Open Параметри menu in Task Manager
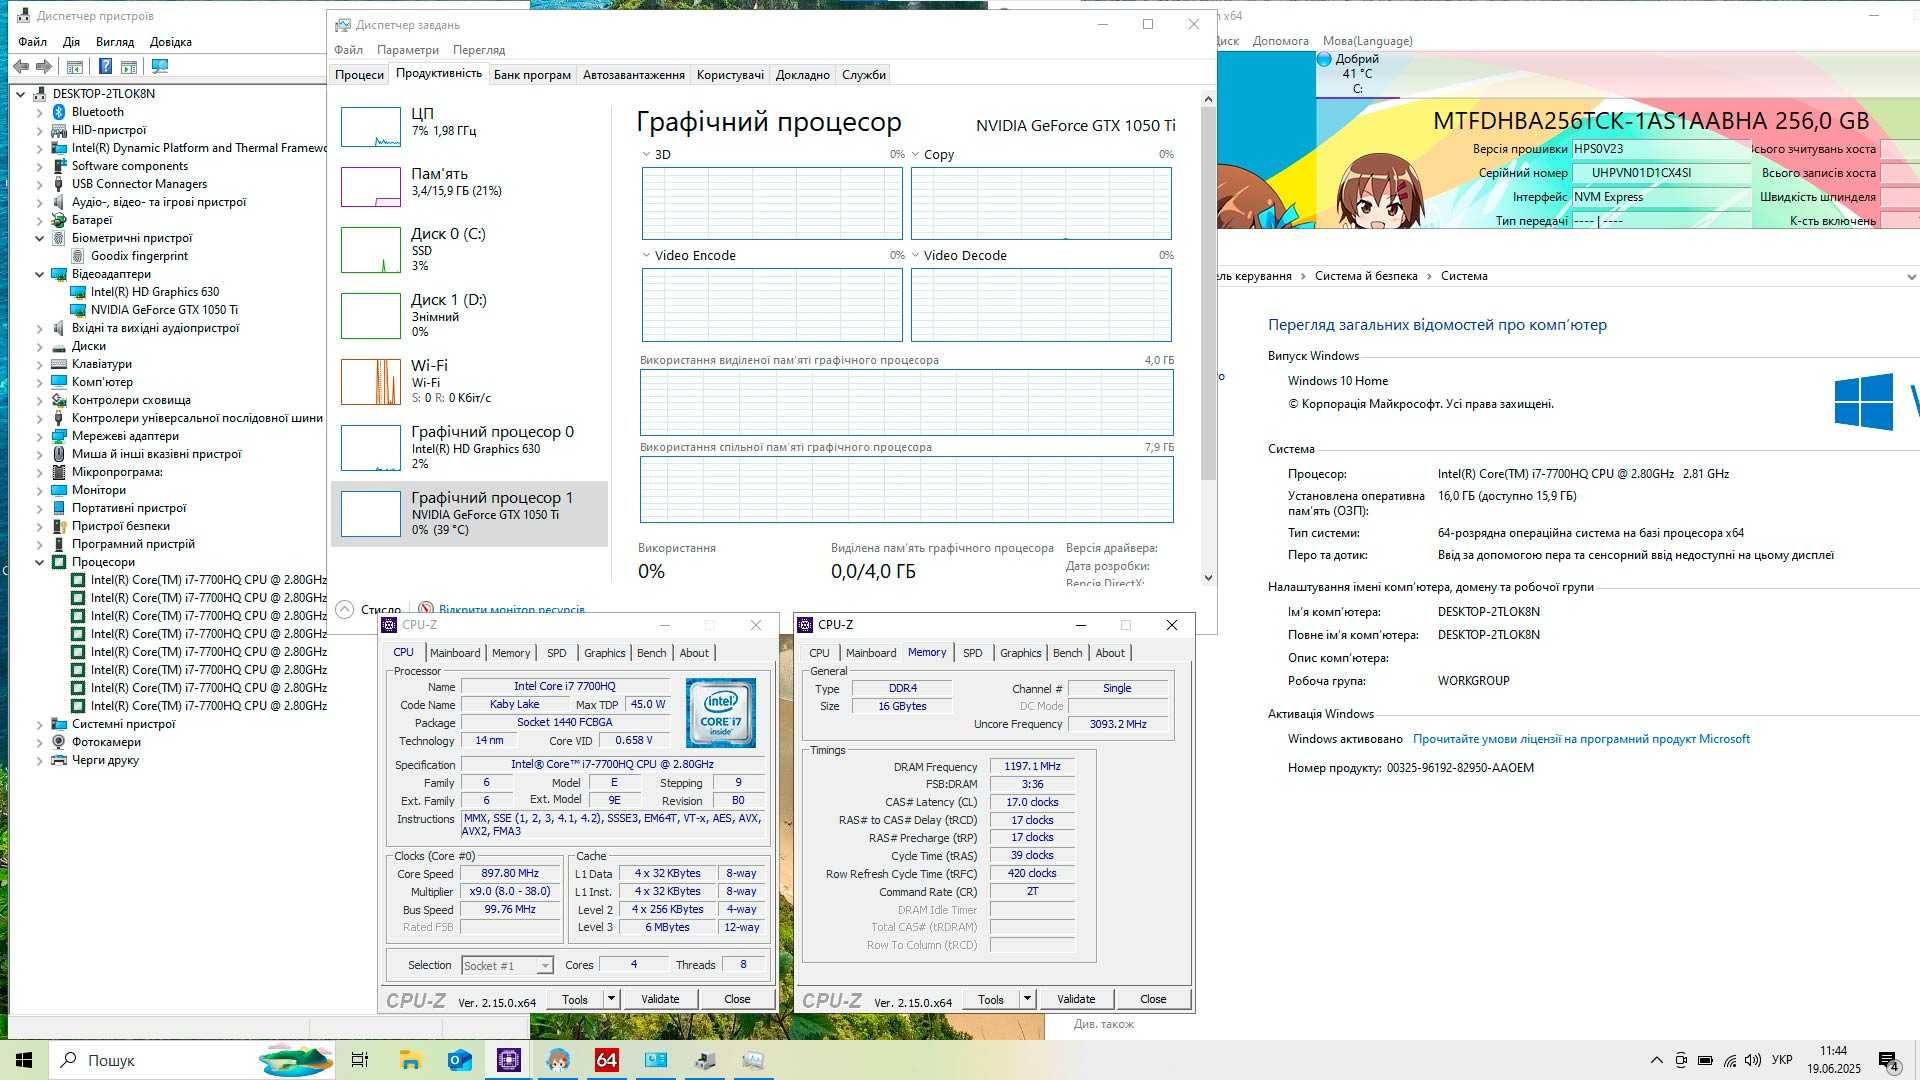 pyautogui.click(x=408, y=50)
